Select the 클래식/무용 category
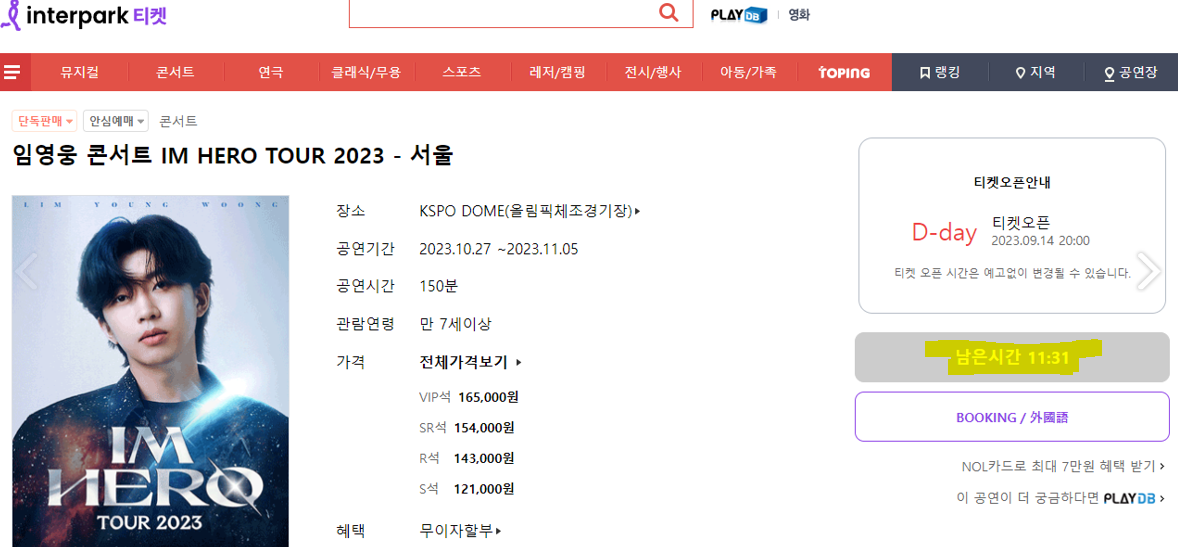The image size is (1178, 547). 366,73
